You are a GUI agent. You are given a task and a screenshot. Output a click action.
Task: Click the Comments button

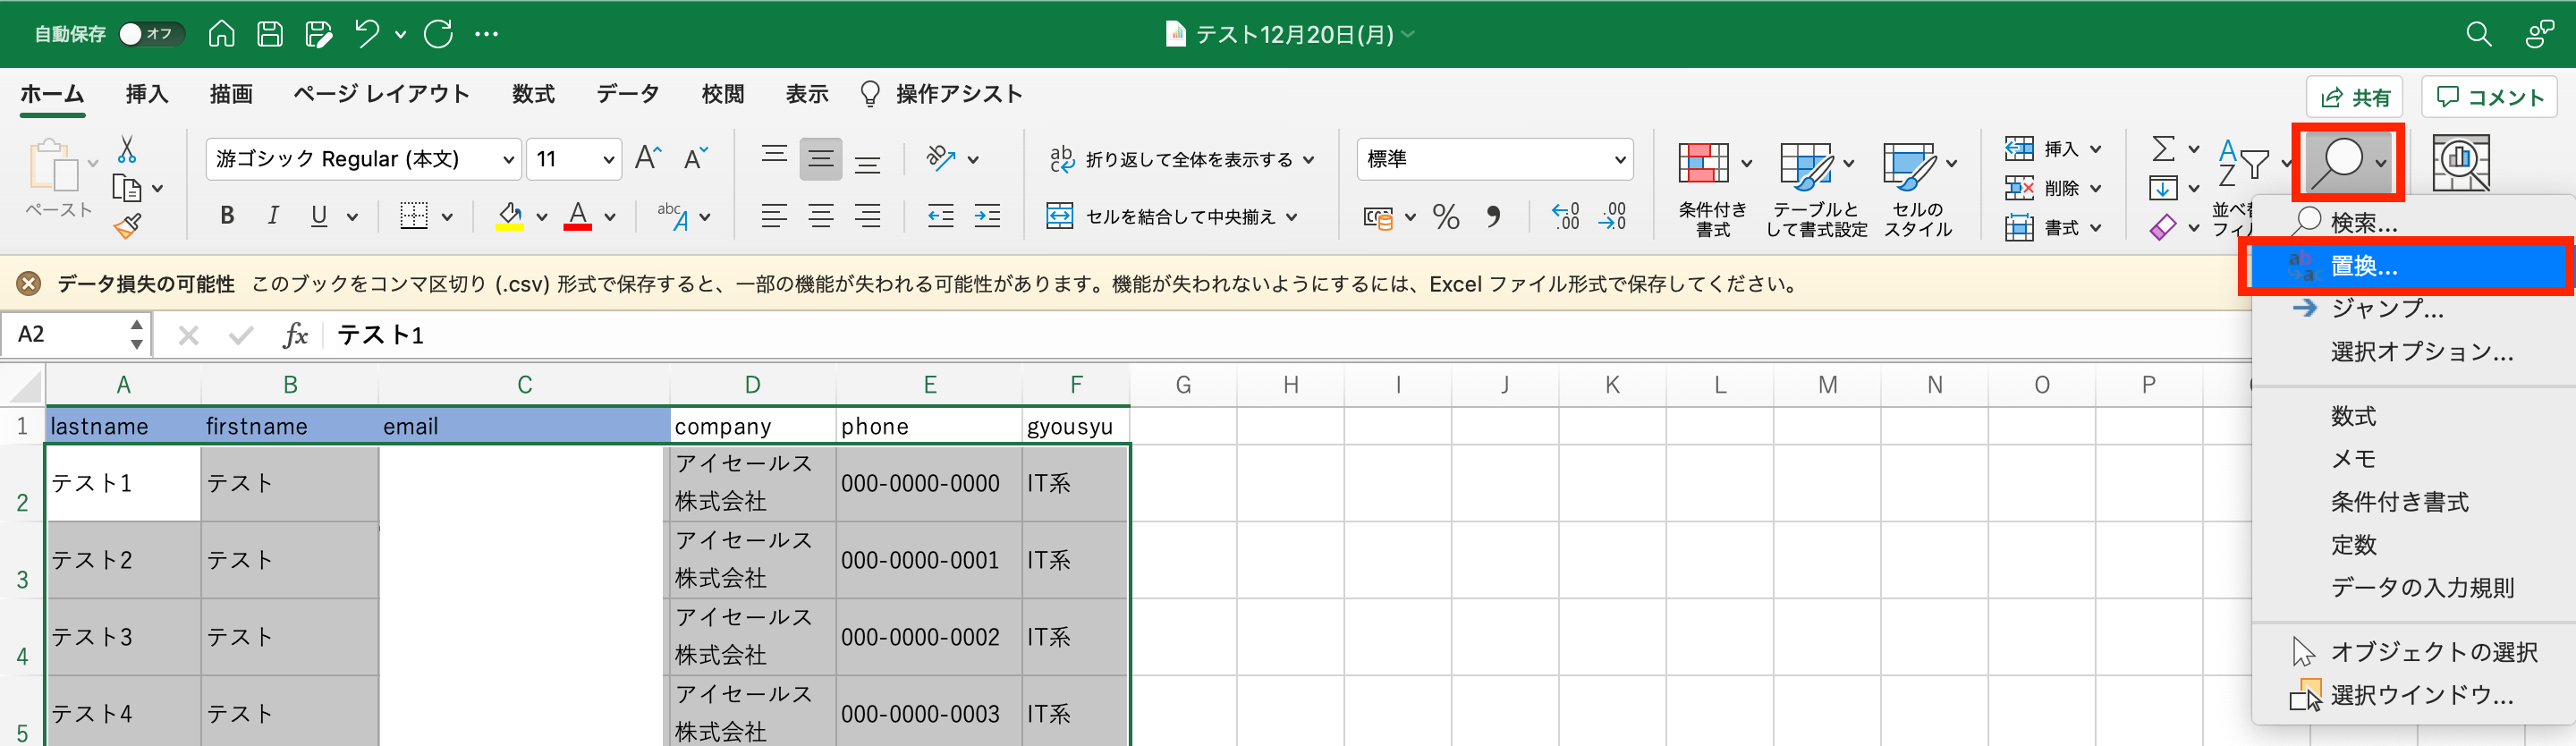coord(2489,97)
